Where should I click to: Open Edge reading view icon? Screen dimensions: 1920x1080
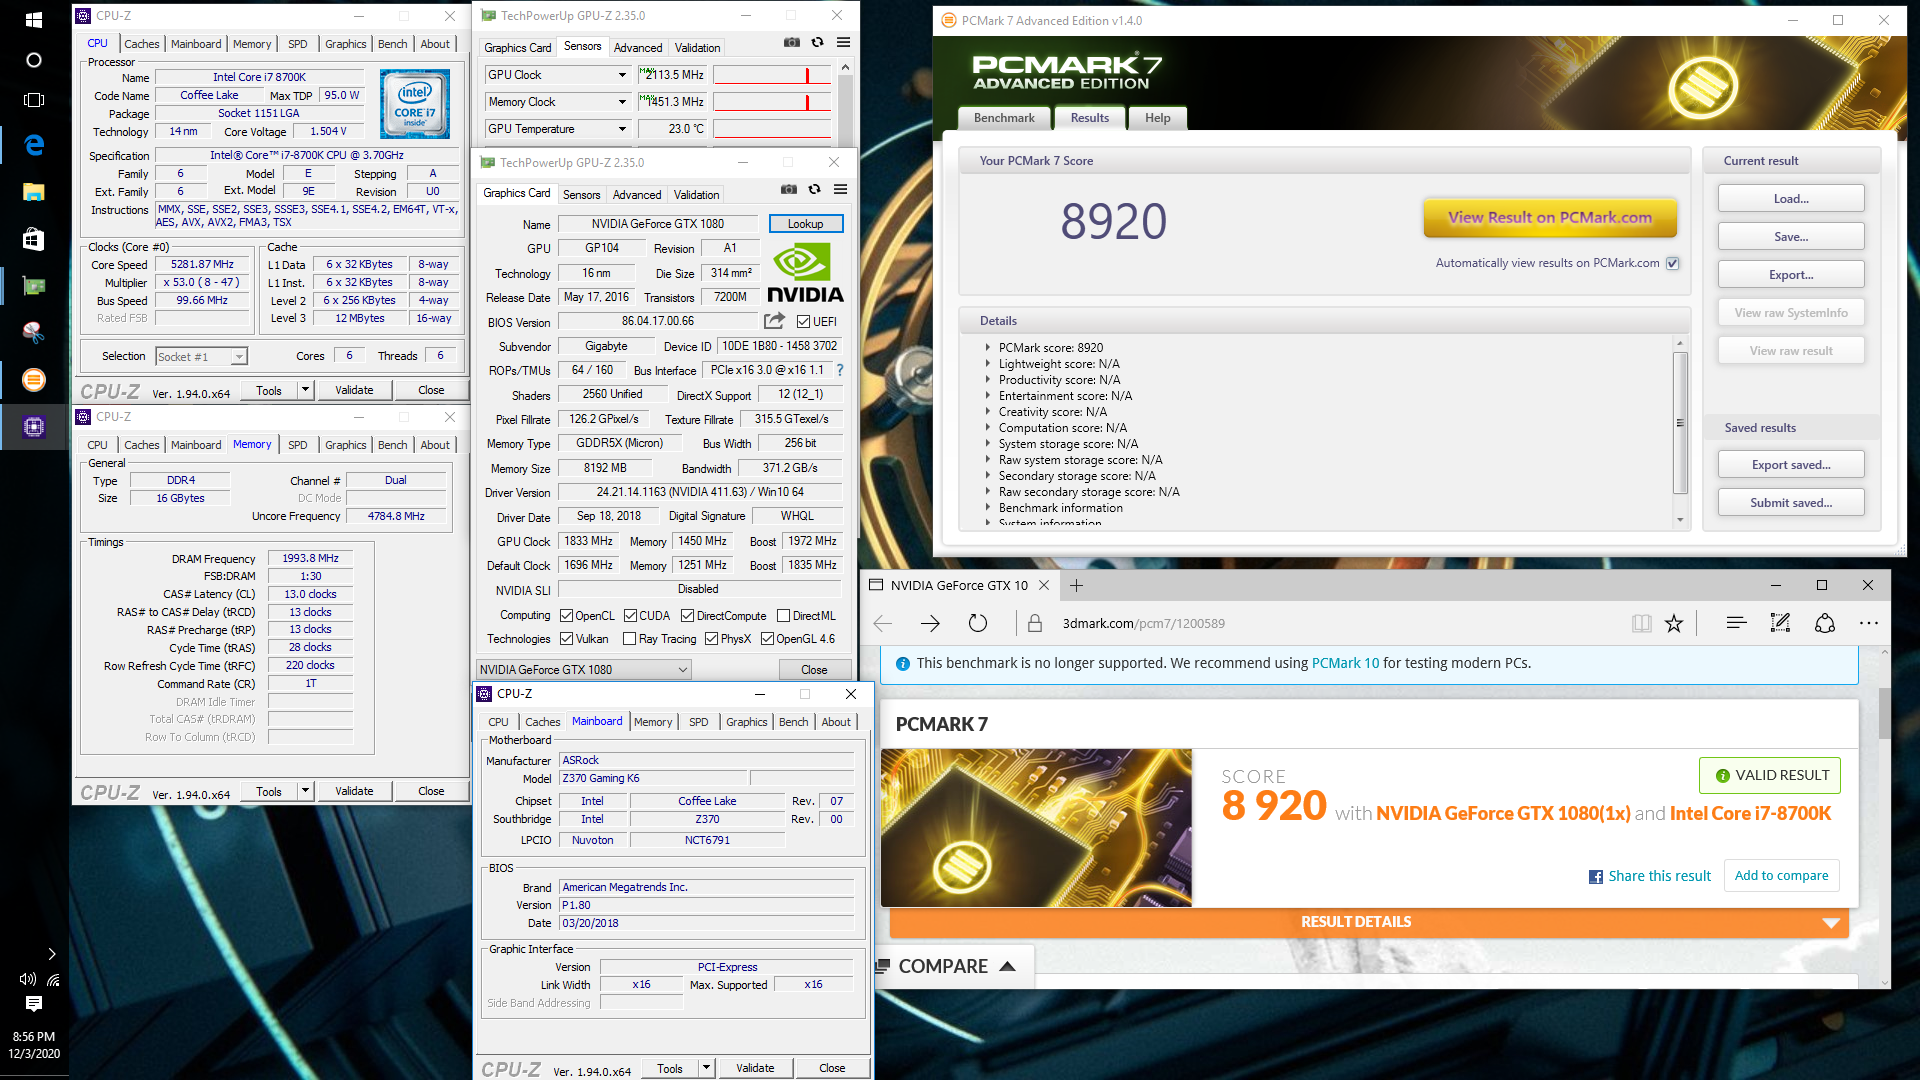click(x=1641, y=624)
